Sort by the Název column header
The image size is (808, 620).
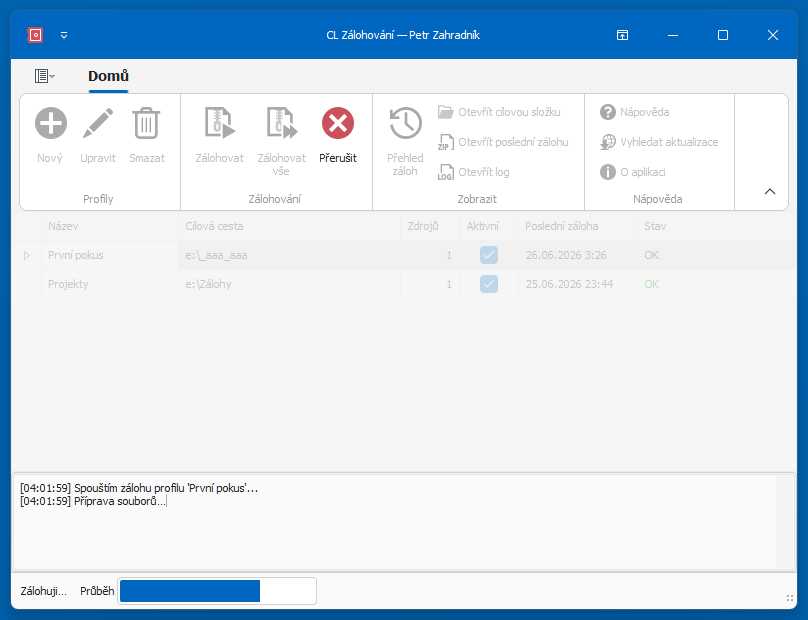coord(110,226)
